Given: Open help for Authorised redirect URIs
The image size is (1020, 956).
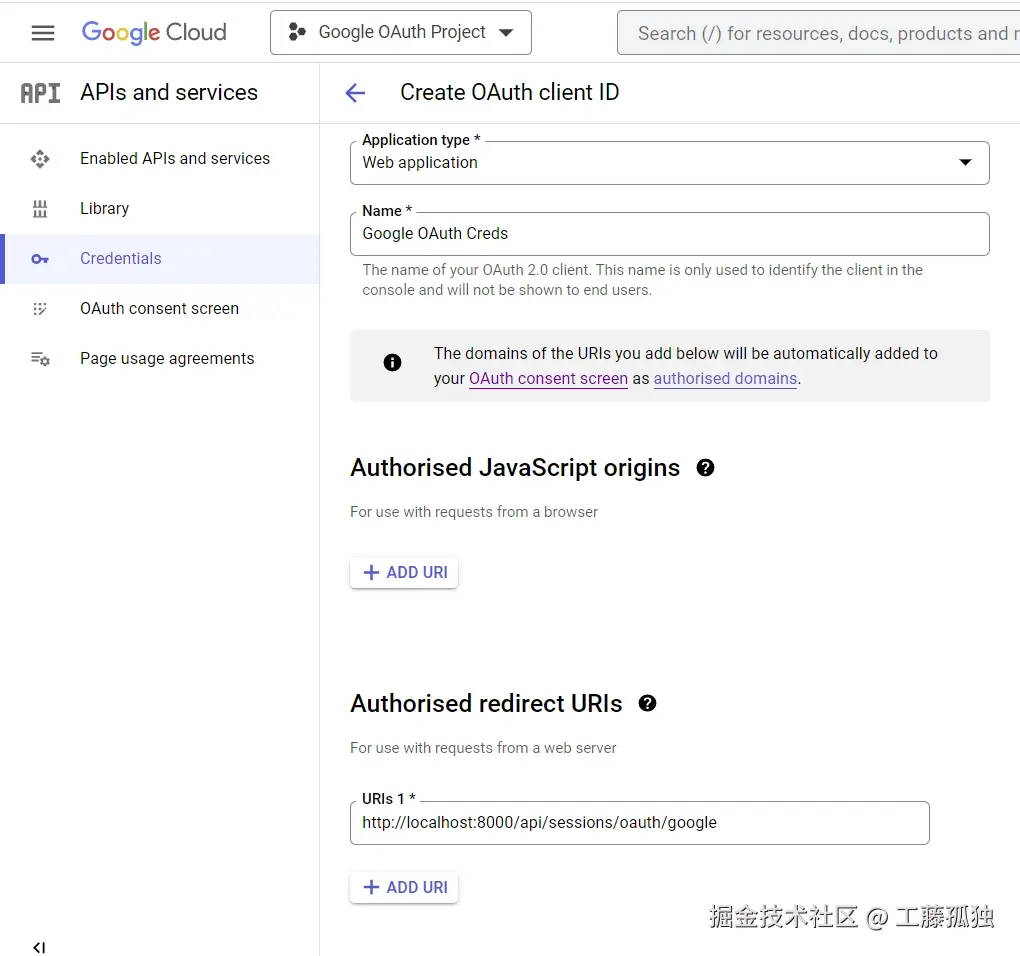Looking at the screenshot, I should 647,703.
